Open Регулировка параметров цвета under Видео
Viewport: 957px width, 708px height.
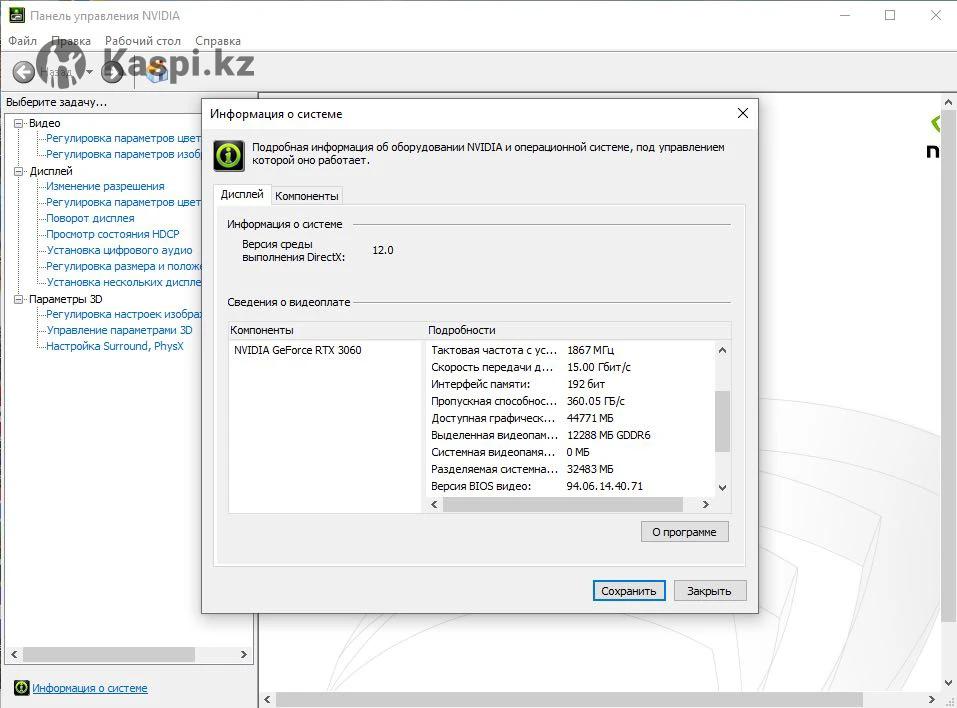[x=123, y=139]
